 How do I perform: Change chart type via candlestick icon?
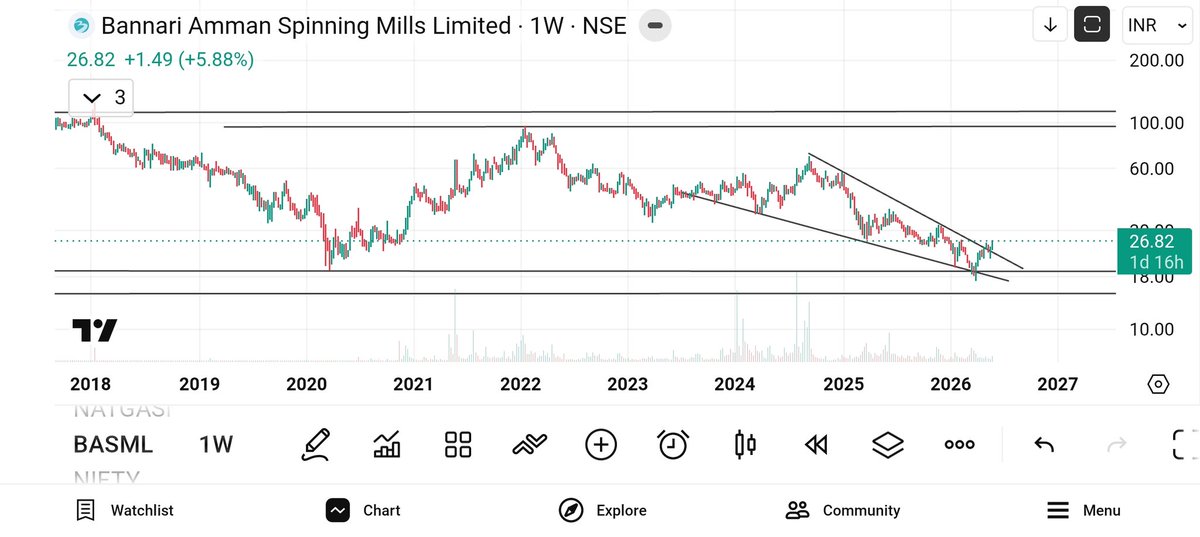[x=744, y=444]
